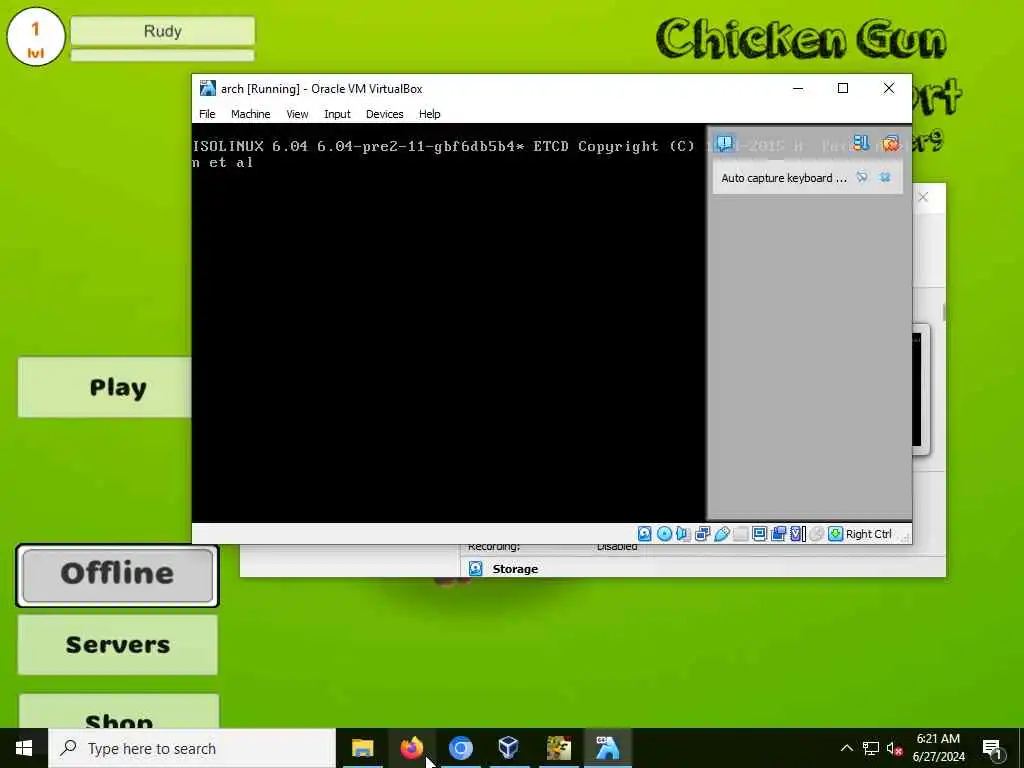Click inside the ISOLINUX VM screen

[449, 323]
